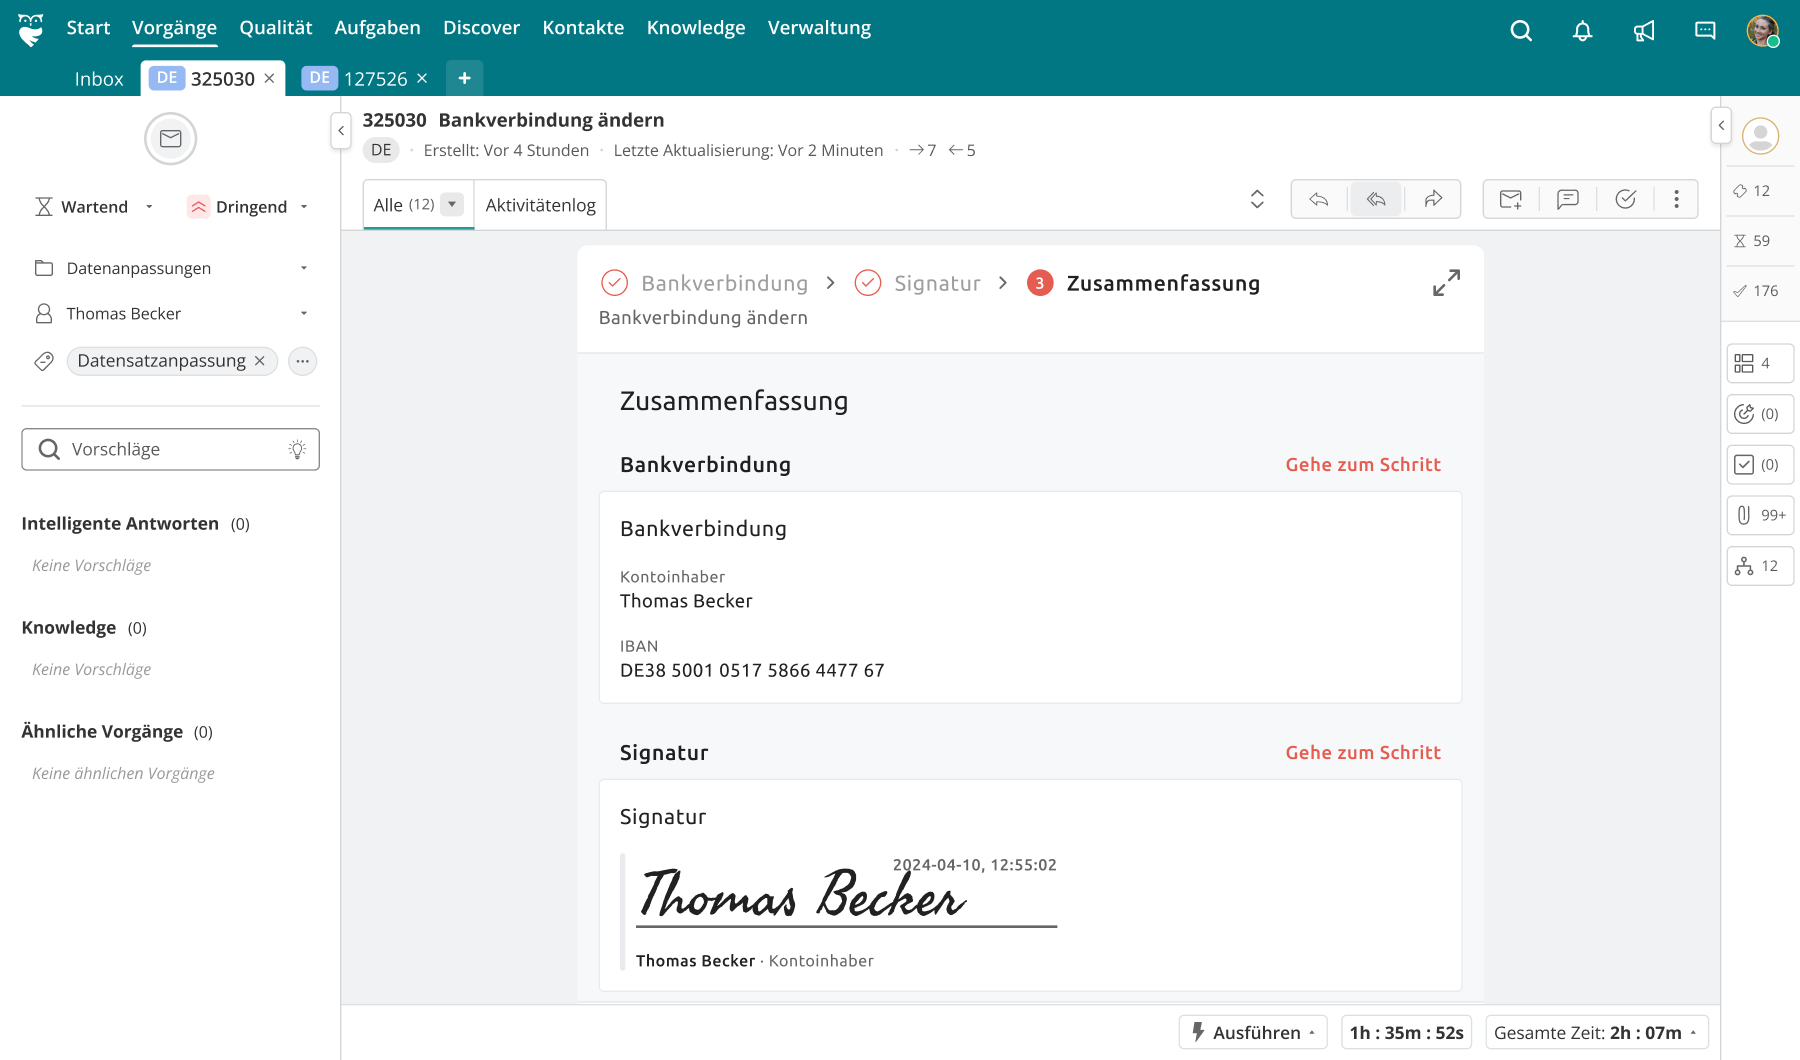
Task: Click the lightbulb icon in Vorschläge field
Action: coord(297,450)
